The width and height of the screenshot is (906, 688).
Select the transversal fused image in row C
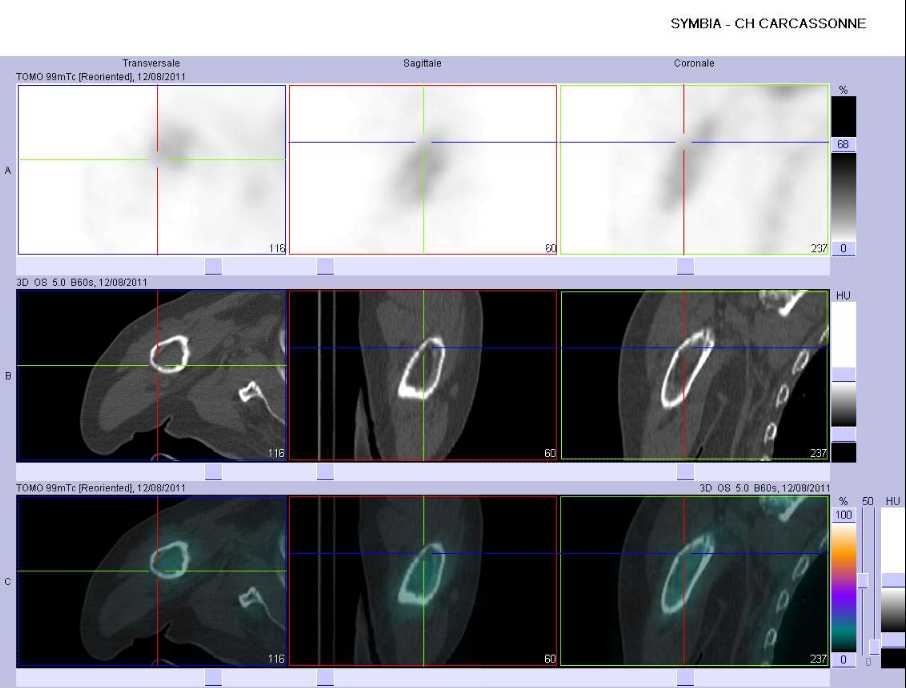[x=152, y=581]
